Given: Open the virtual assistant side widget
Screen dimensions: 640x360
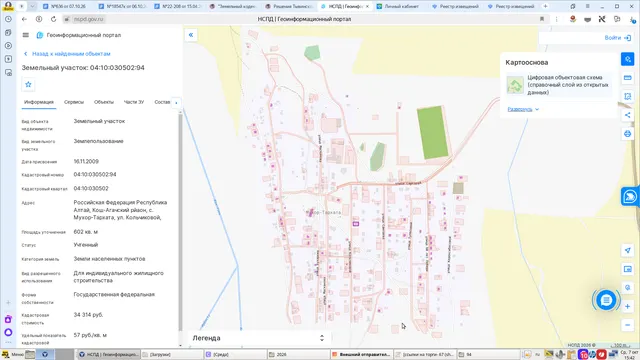Looking at the screenshot, I should (630, 197).
